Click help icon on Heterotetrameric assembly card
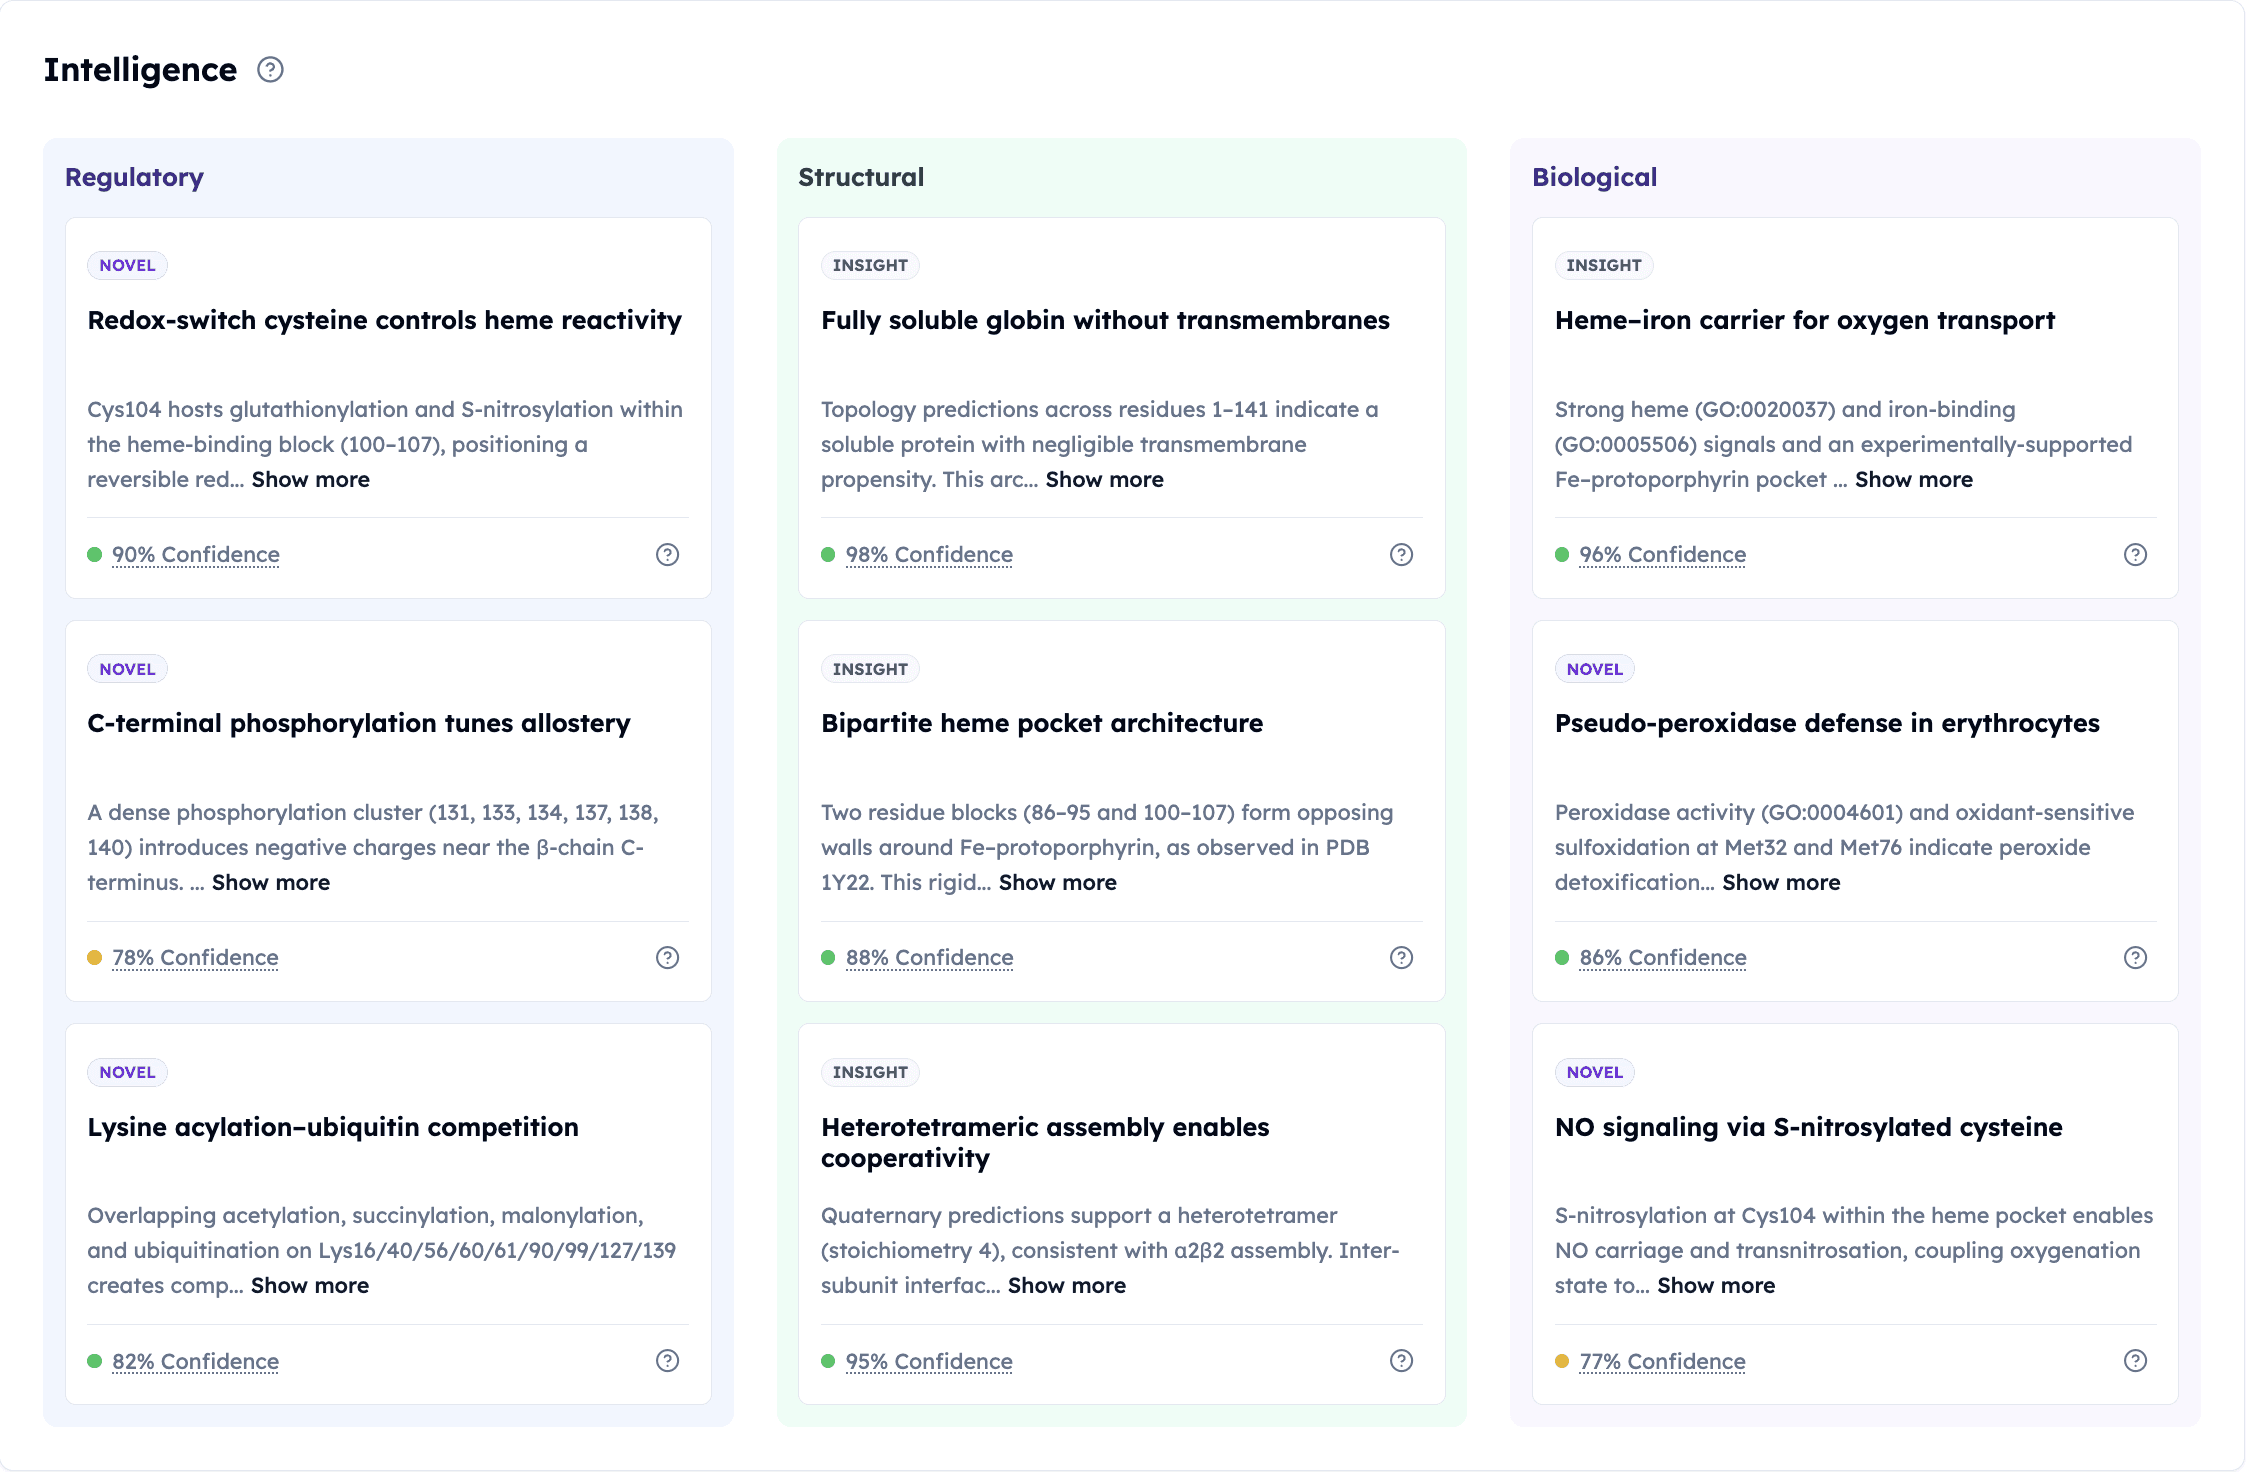This screenshot has width=2246, height=1472. pos(1401,1361)
